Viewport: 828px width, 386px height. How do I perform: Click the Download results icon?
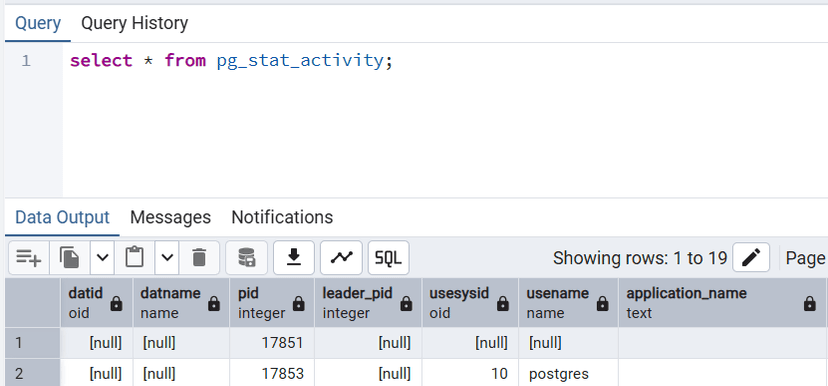(294, 258)
